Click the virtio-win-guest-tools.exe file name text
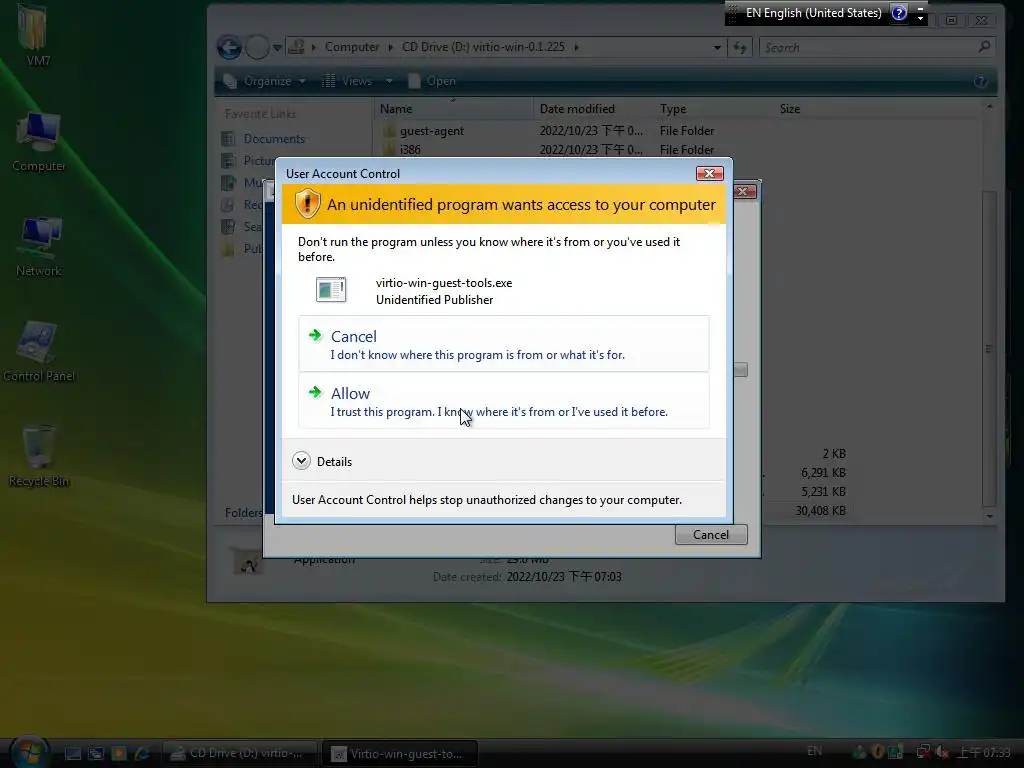Image resolution: width=1024 pixels, height=768 pixels. click(444, 283)
